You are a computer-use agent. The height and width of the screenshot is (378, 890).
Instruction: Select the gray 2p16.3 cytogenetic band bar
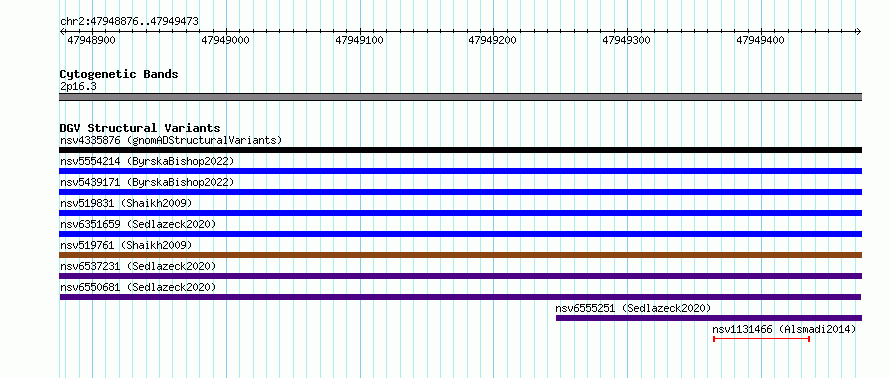point(460,97)
